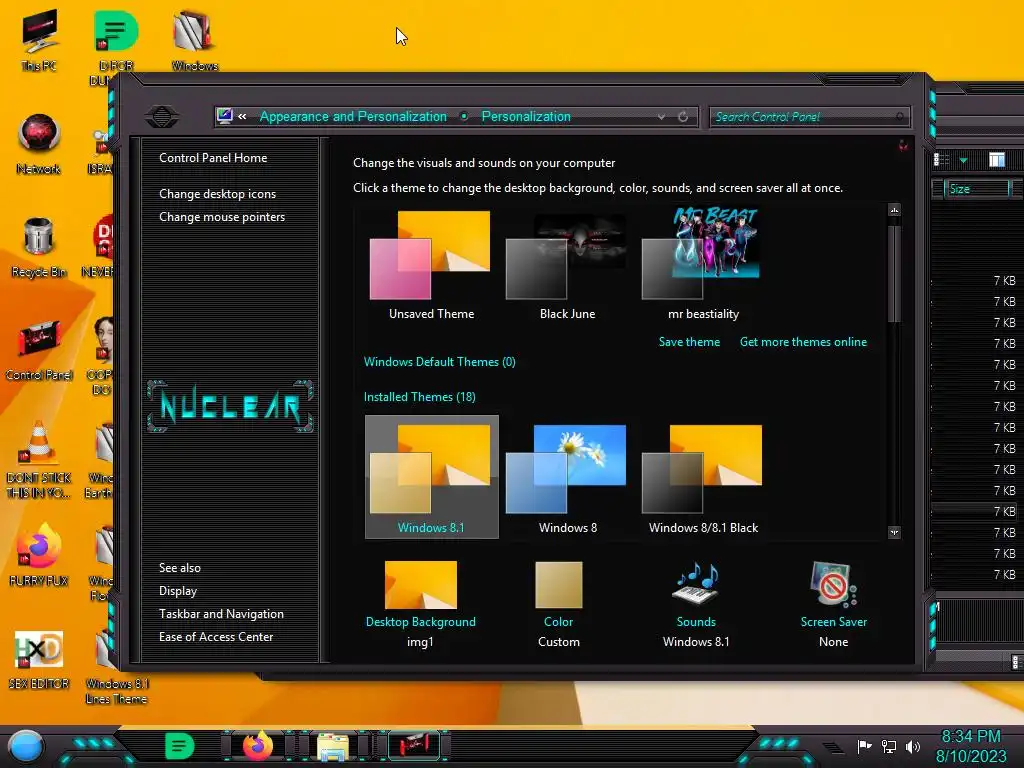Viewport: 1024px width, 768px height.
Task: Click Size column header in background window
Action: click(x=976, y=189)
